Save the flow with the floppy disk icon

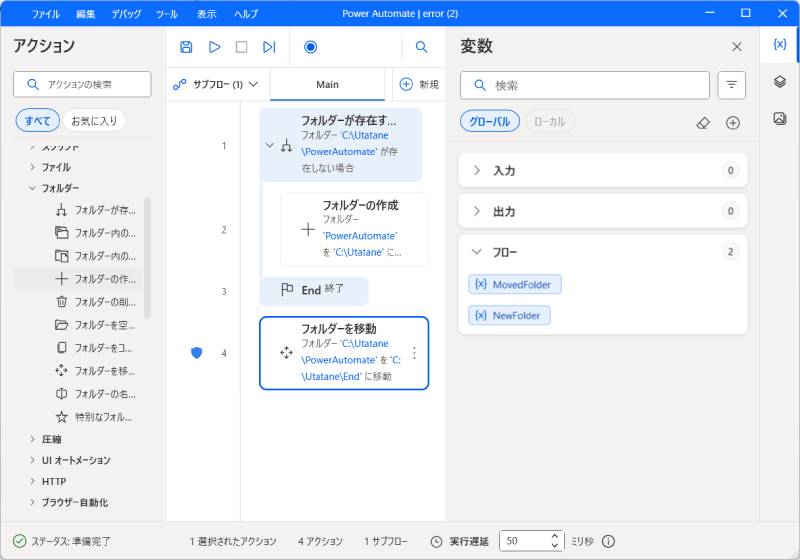click(x=186, y=47)
